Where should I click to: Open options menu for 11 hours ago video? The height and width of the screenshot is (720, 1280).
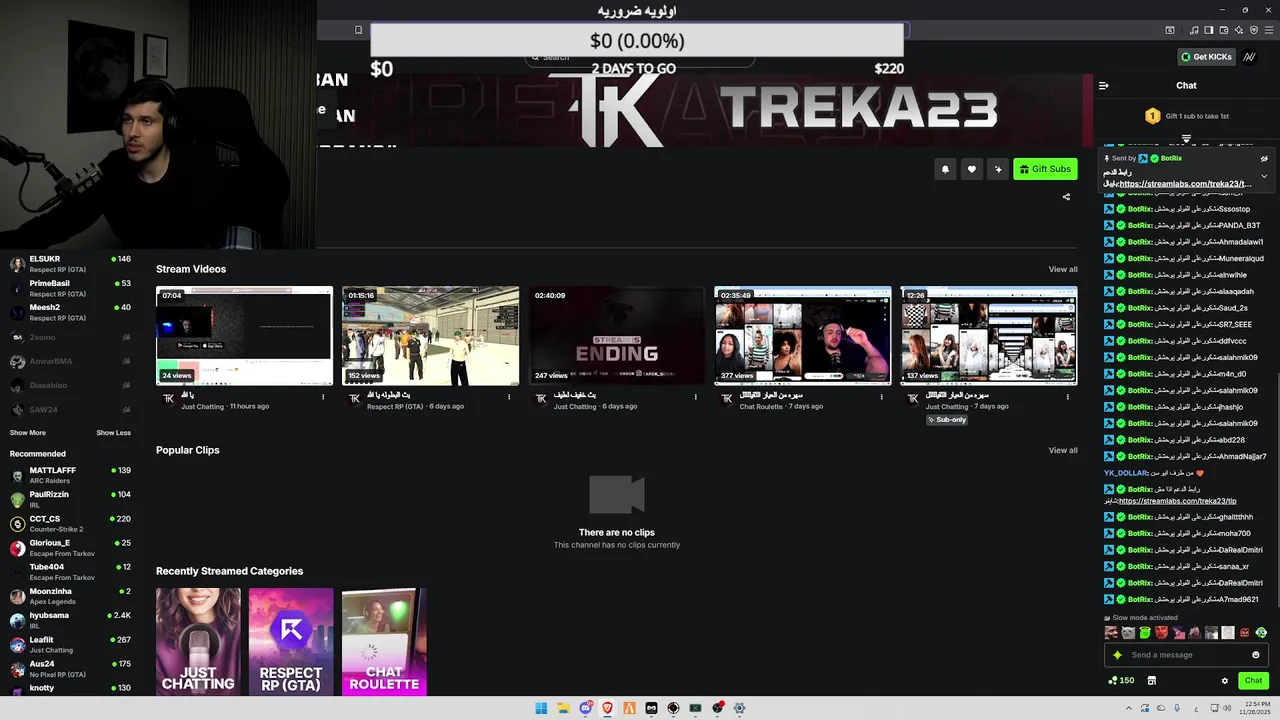pos(323,397)
